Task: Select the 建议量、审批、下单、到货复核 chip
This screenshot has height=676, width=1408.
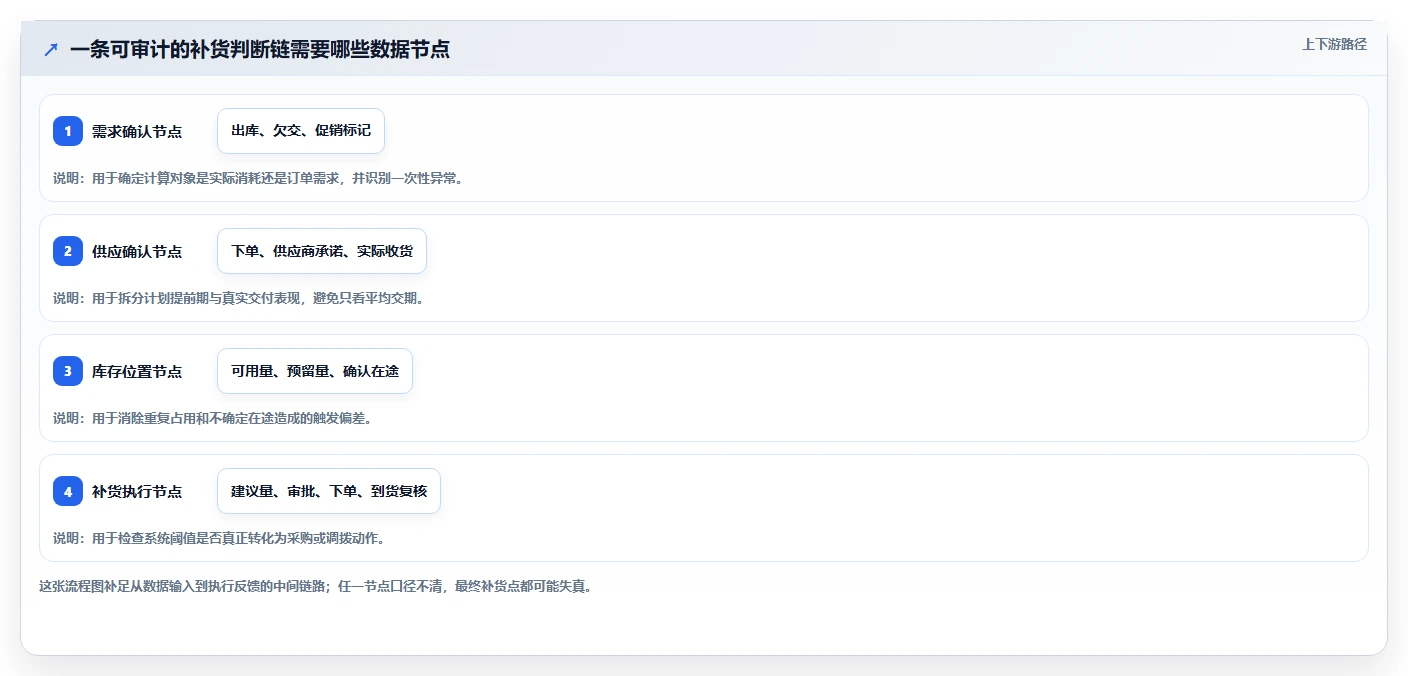Action: [329, 491]
